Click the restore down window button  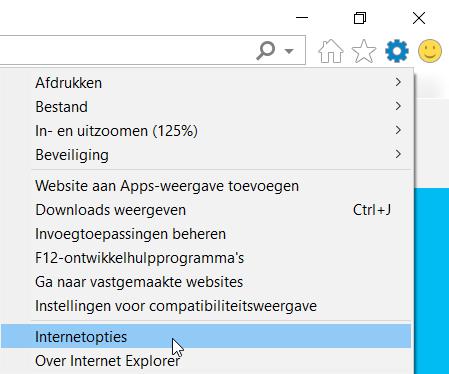[360, 18]
